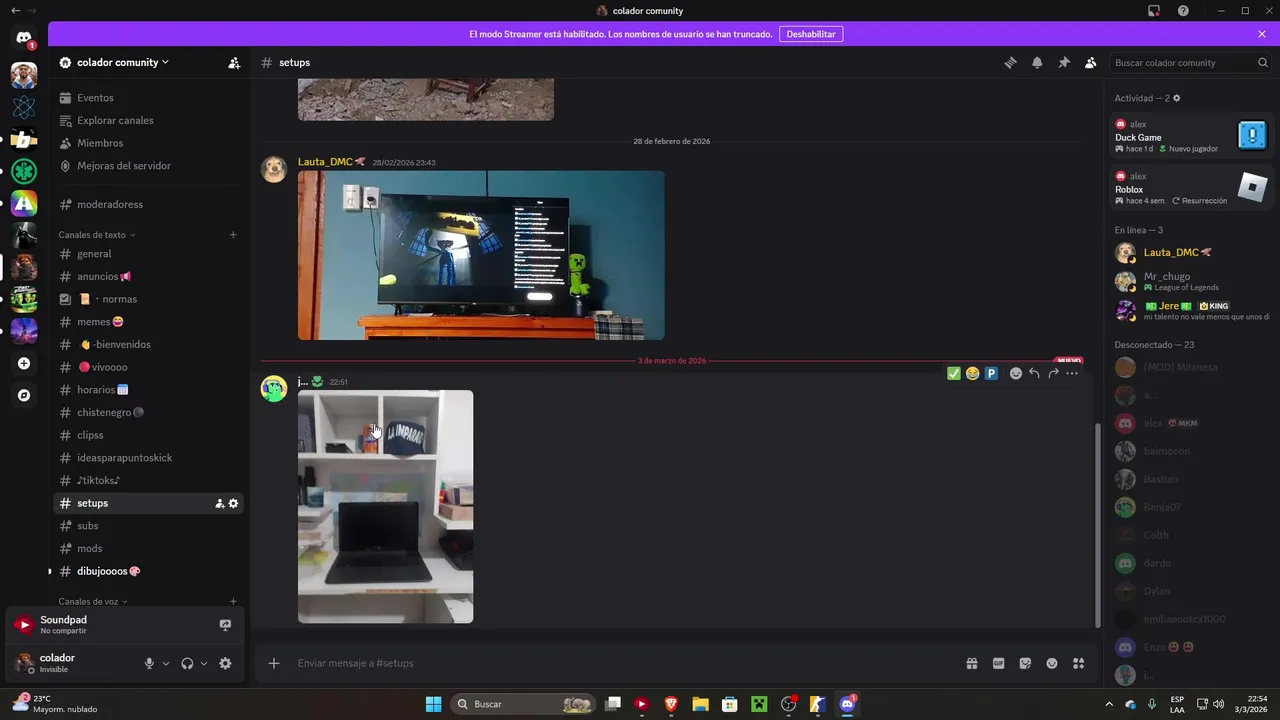Open Explorar canales
The height and width of the screenshot is (720, 1280).
[148, 120]
